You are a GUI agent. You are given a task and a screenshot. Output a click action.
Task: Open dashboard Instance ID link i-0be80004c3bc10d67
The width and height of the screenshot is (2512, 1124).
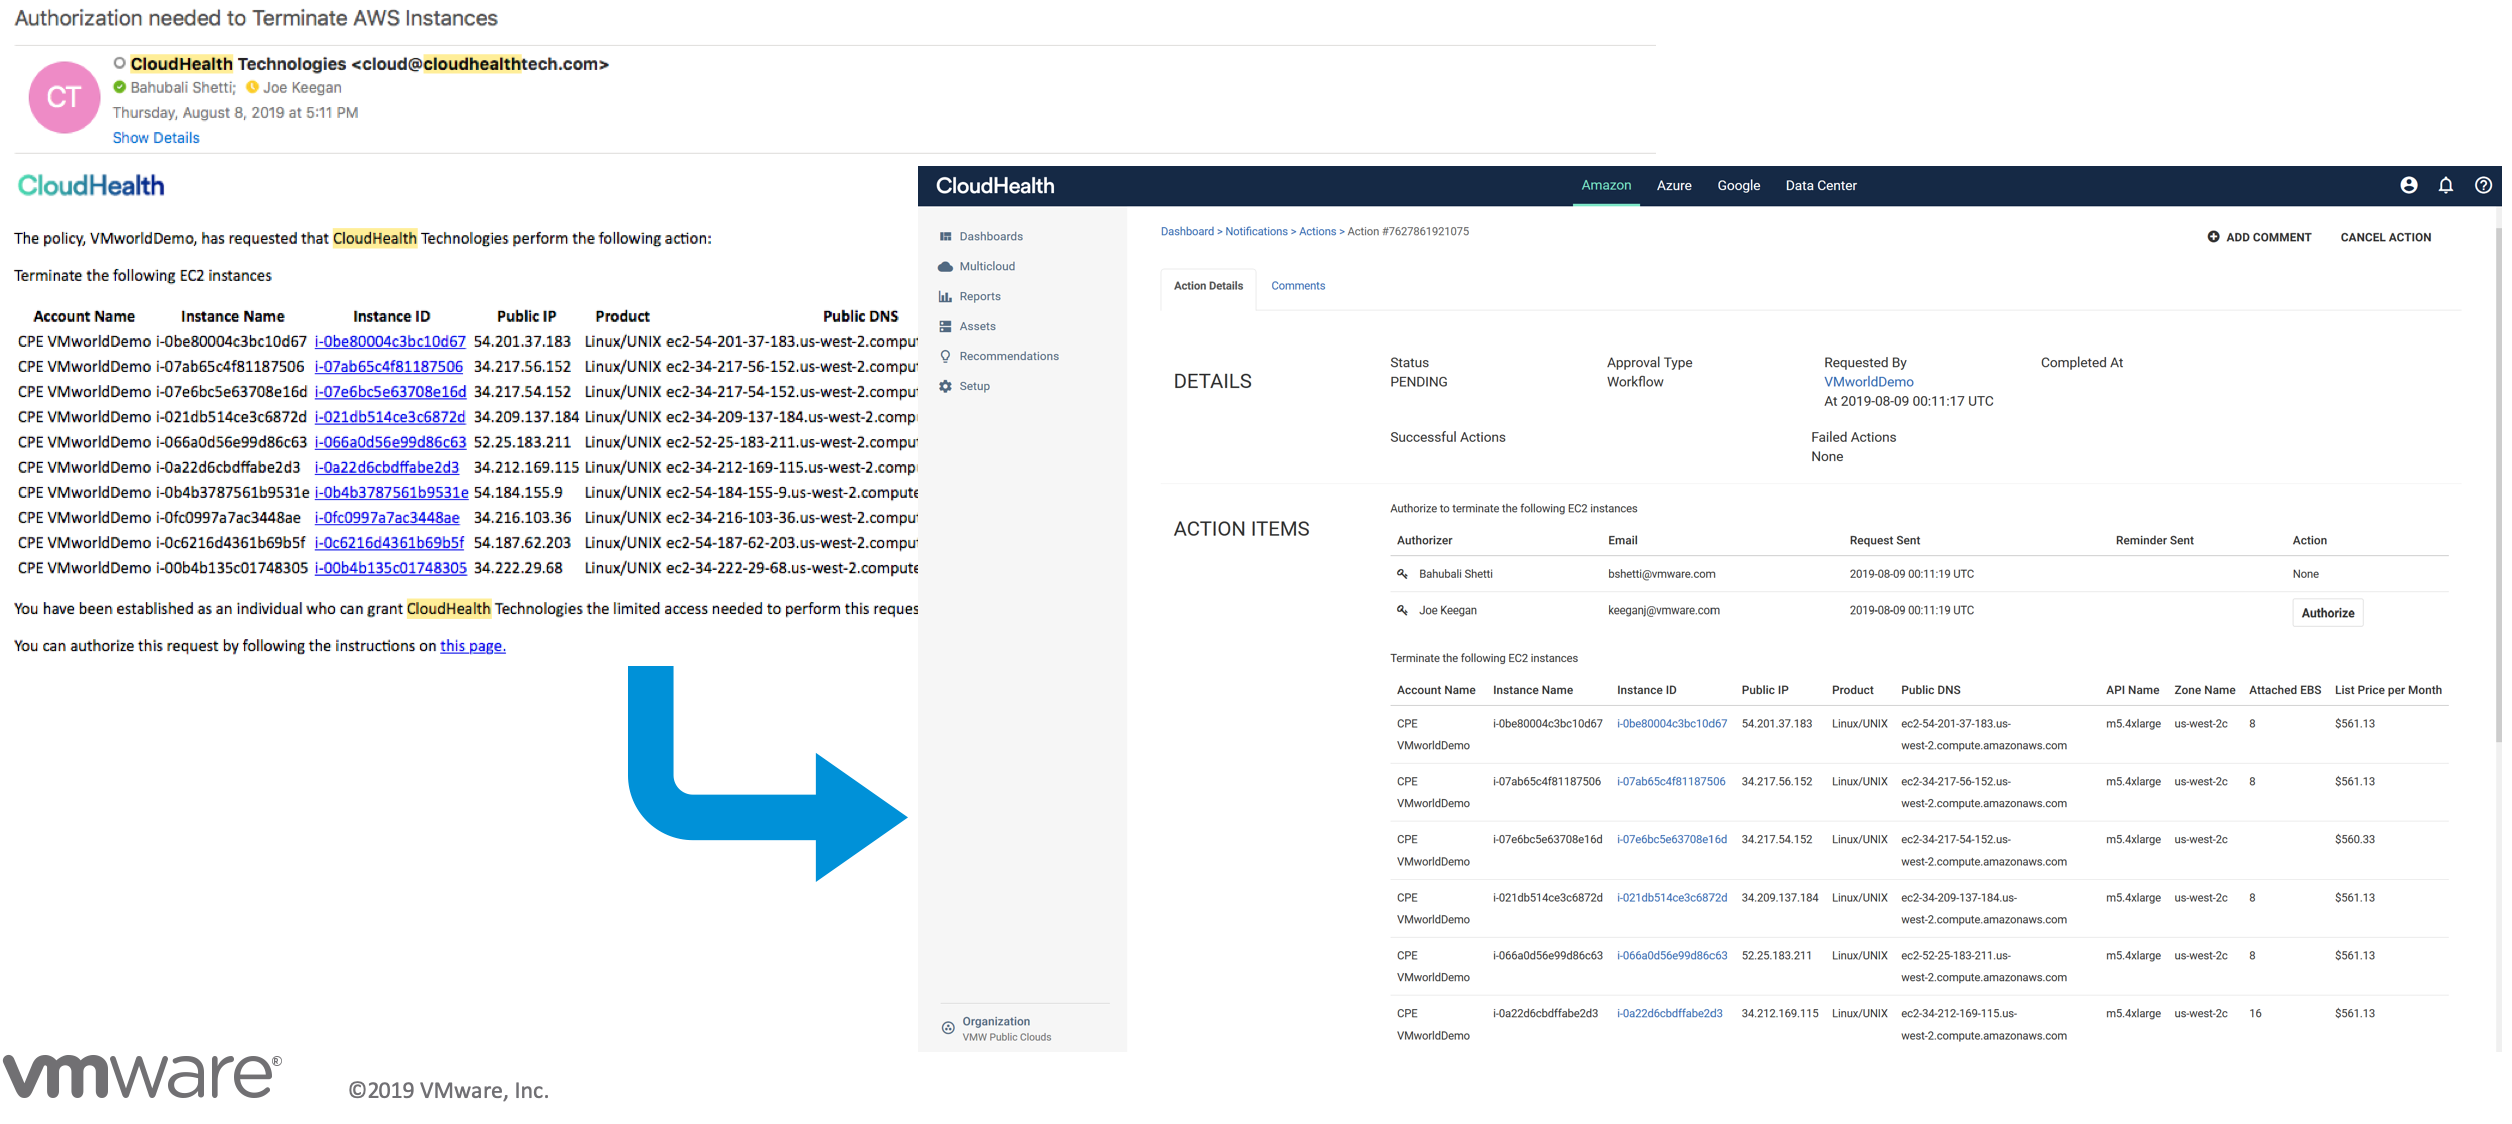[1671, 724]
